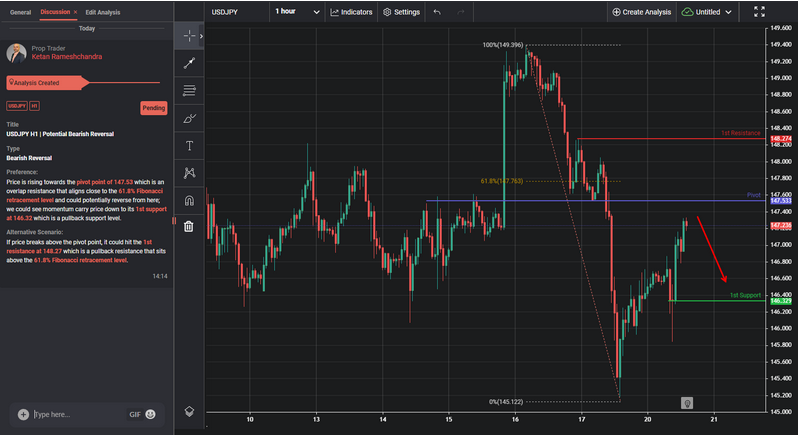Select the Discussion tab
The image size is (799, 437).
point(55,12)
